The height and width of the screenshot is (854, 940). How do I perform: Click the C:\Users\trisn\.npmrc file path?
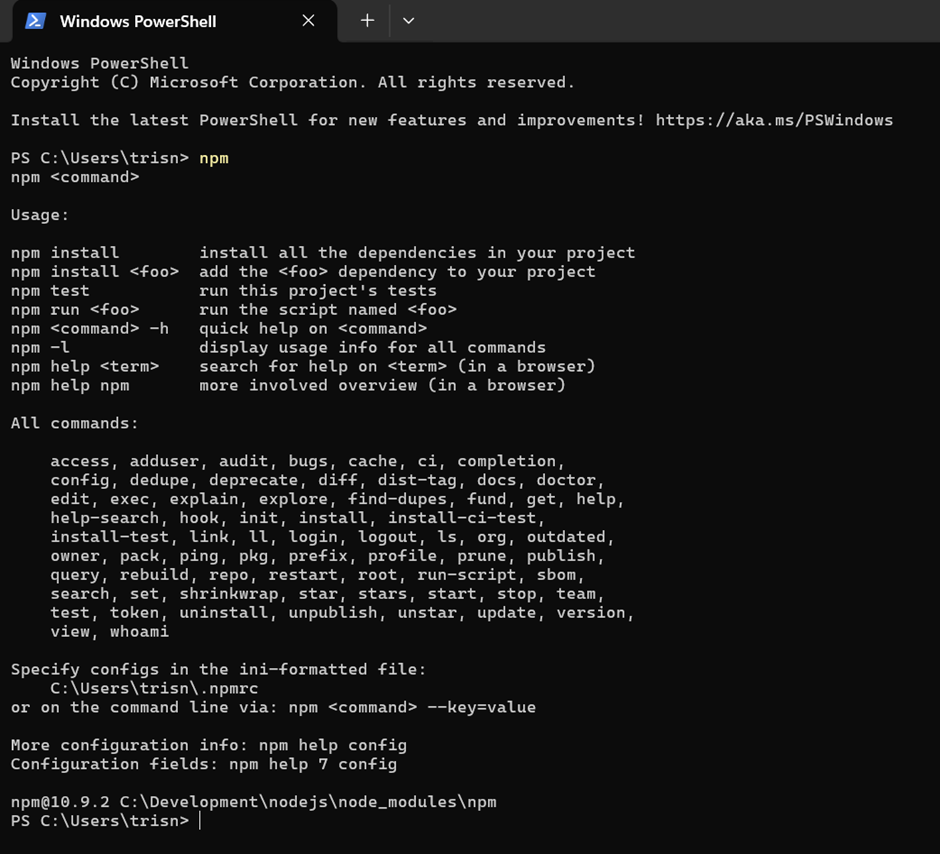(x=154, y=688)
